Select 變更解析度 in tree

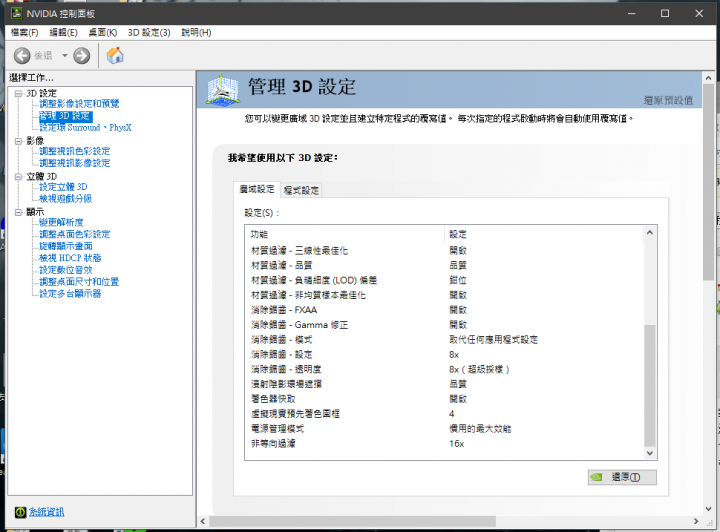pos(61,223)
